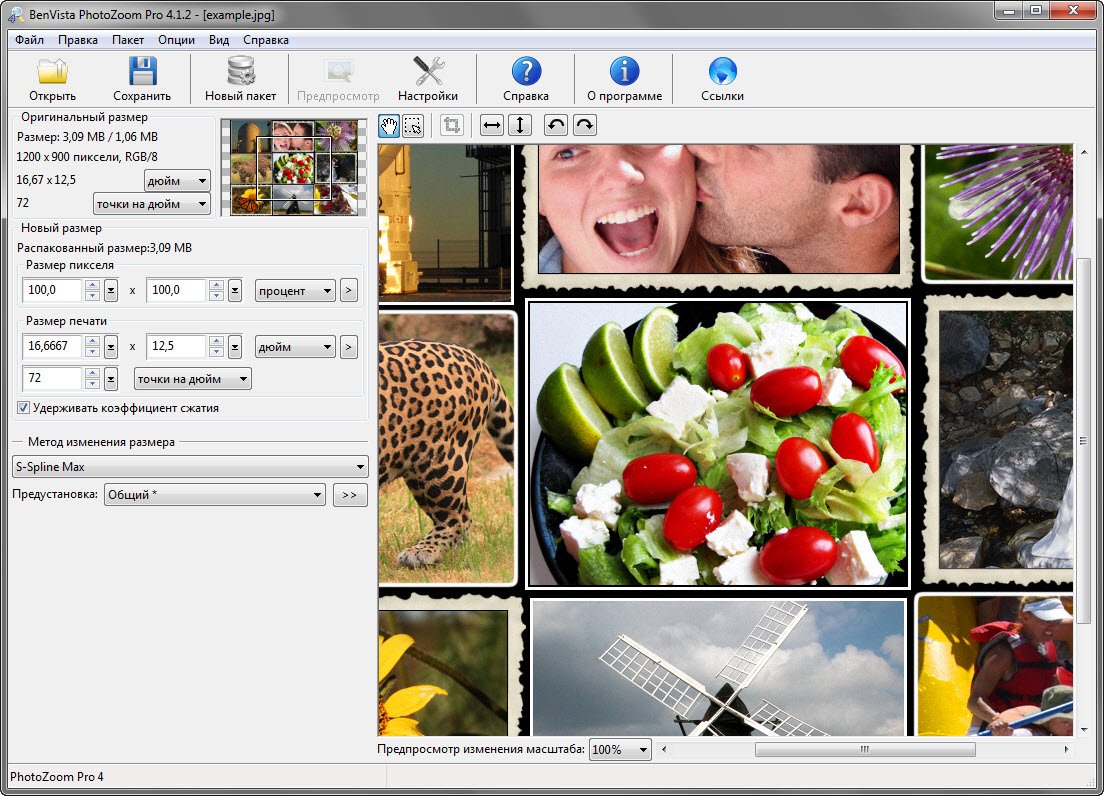
Task: Open the процент units dropdown
Action: point(295,291)
